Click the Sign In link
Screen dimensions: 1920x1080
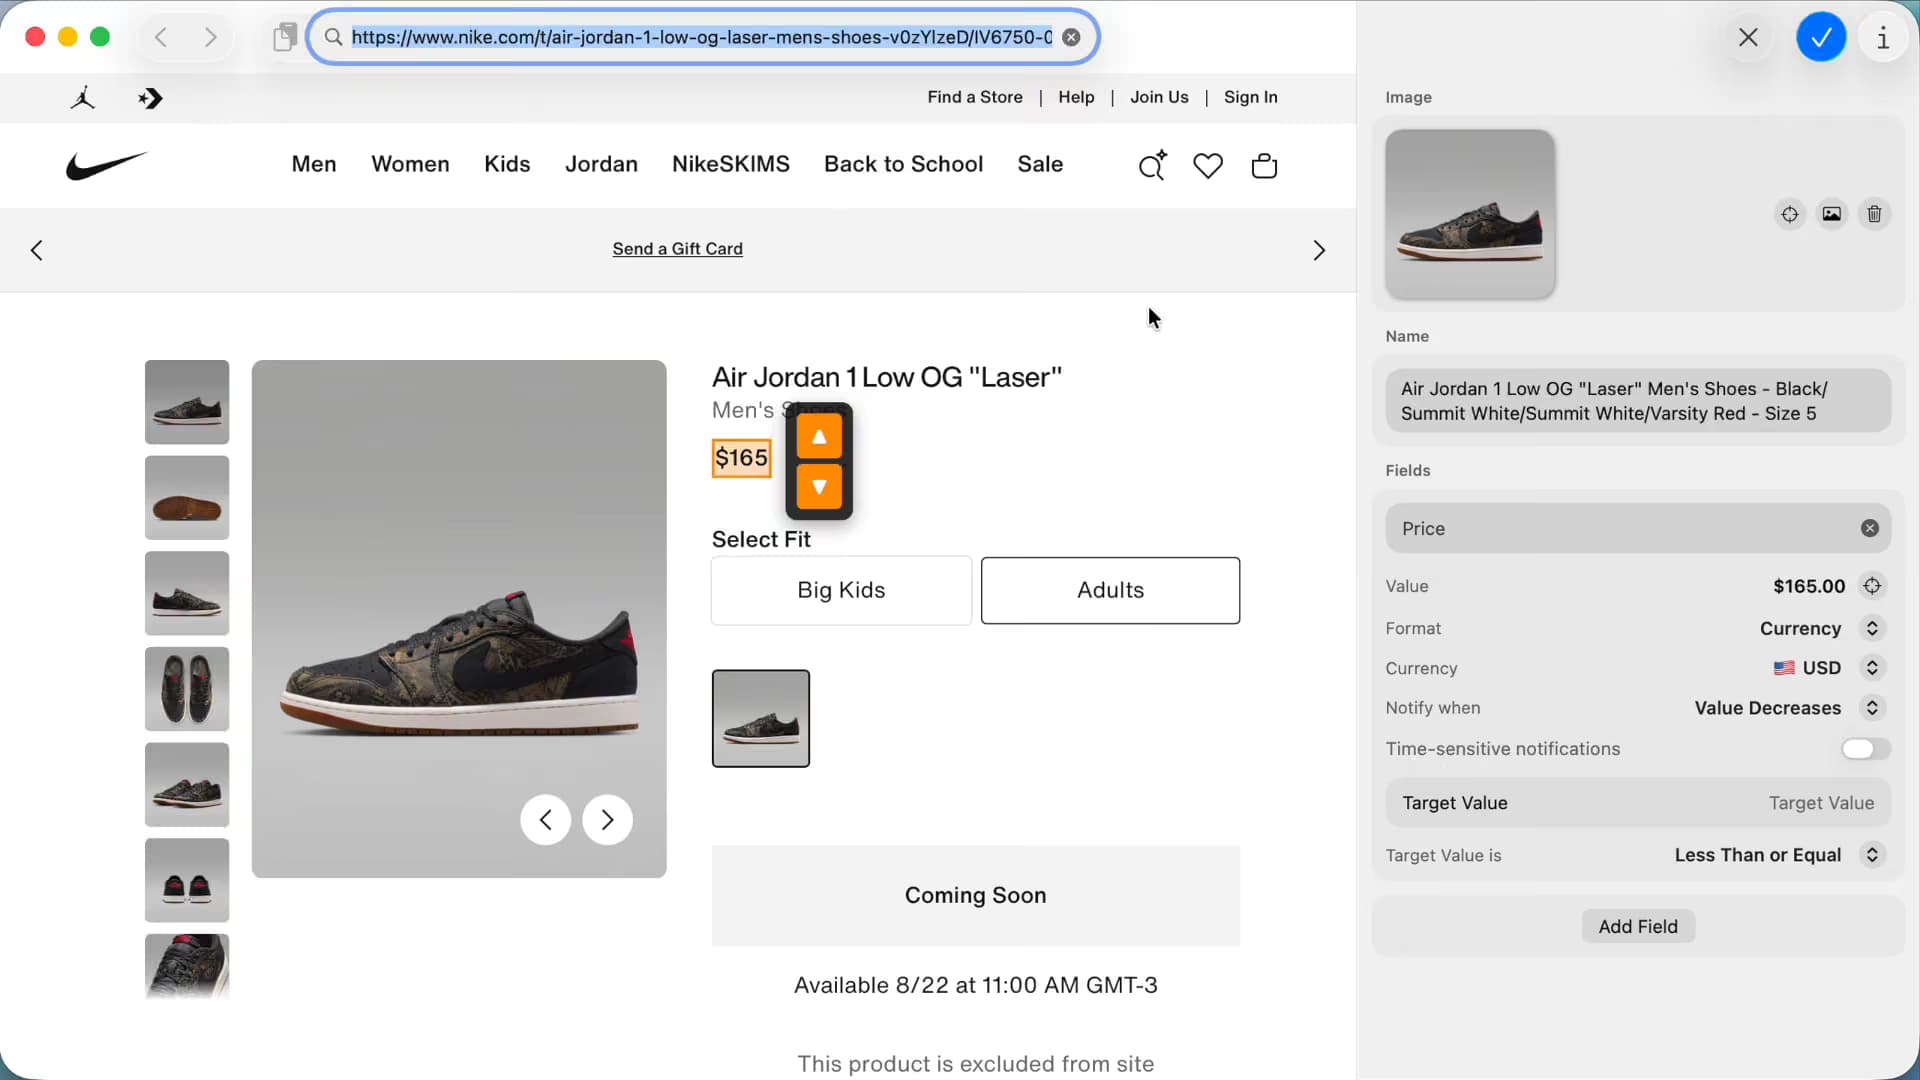coord(1251,97)
